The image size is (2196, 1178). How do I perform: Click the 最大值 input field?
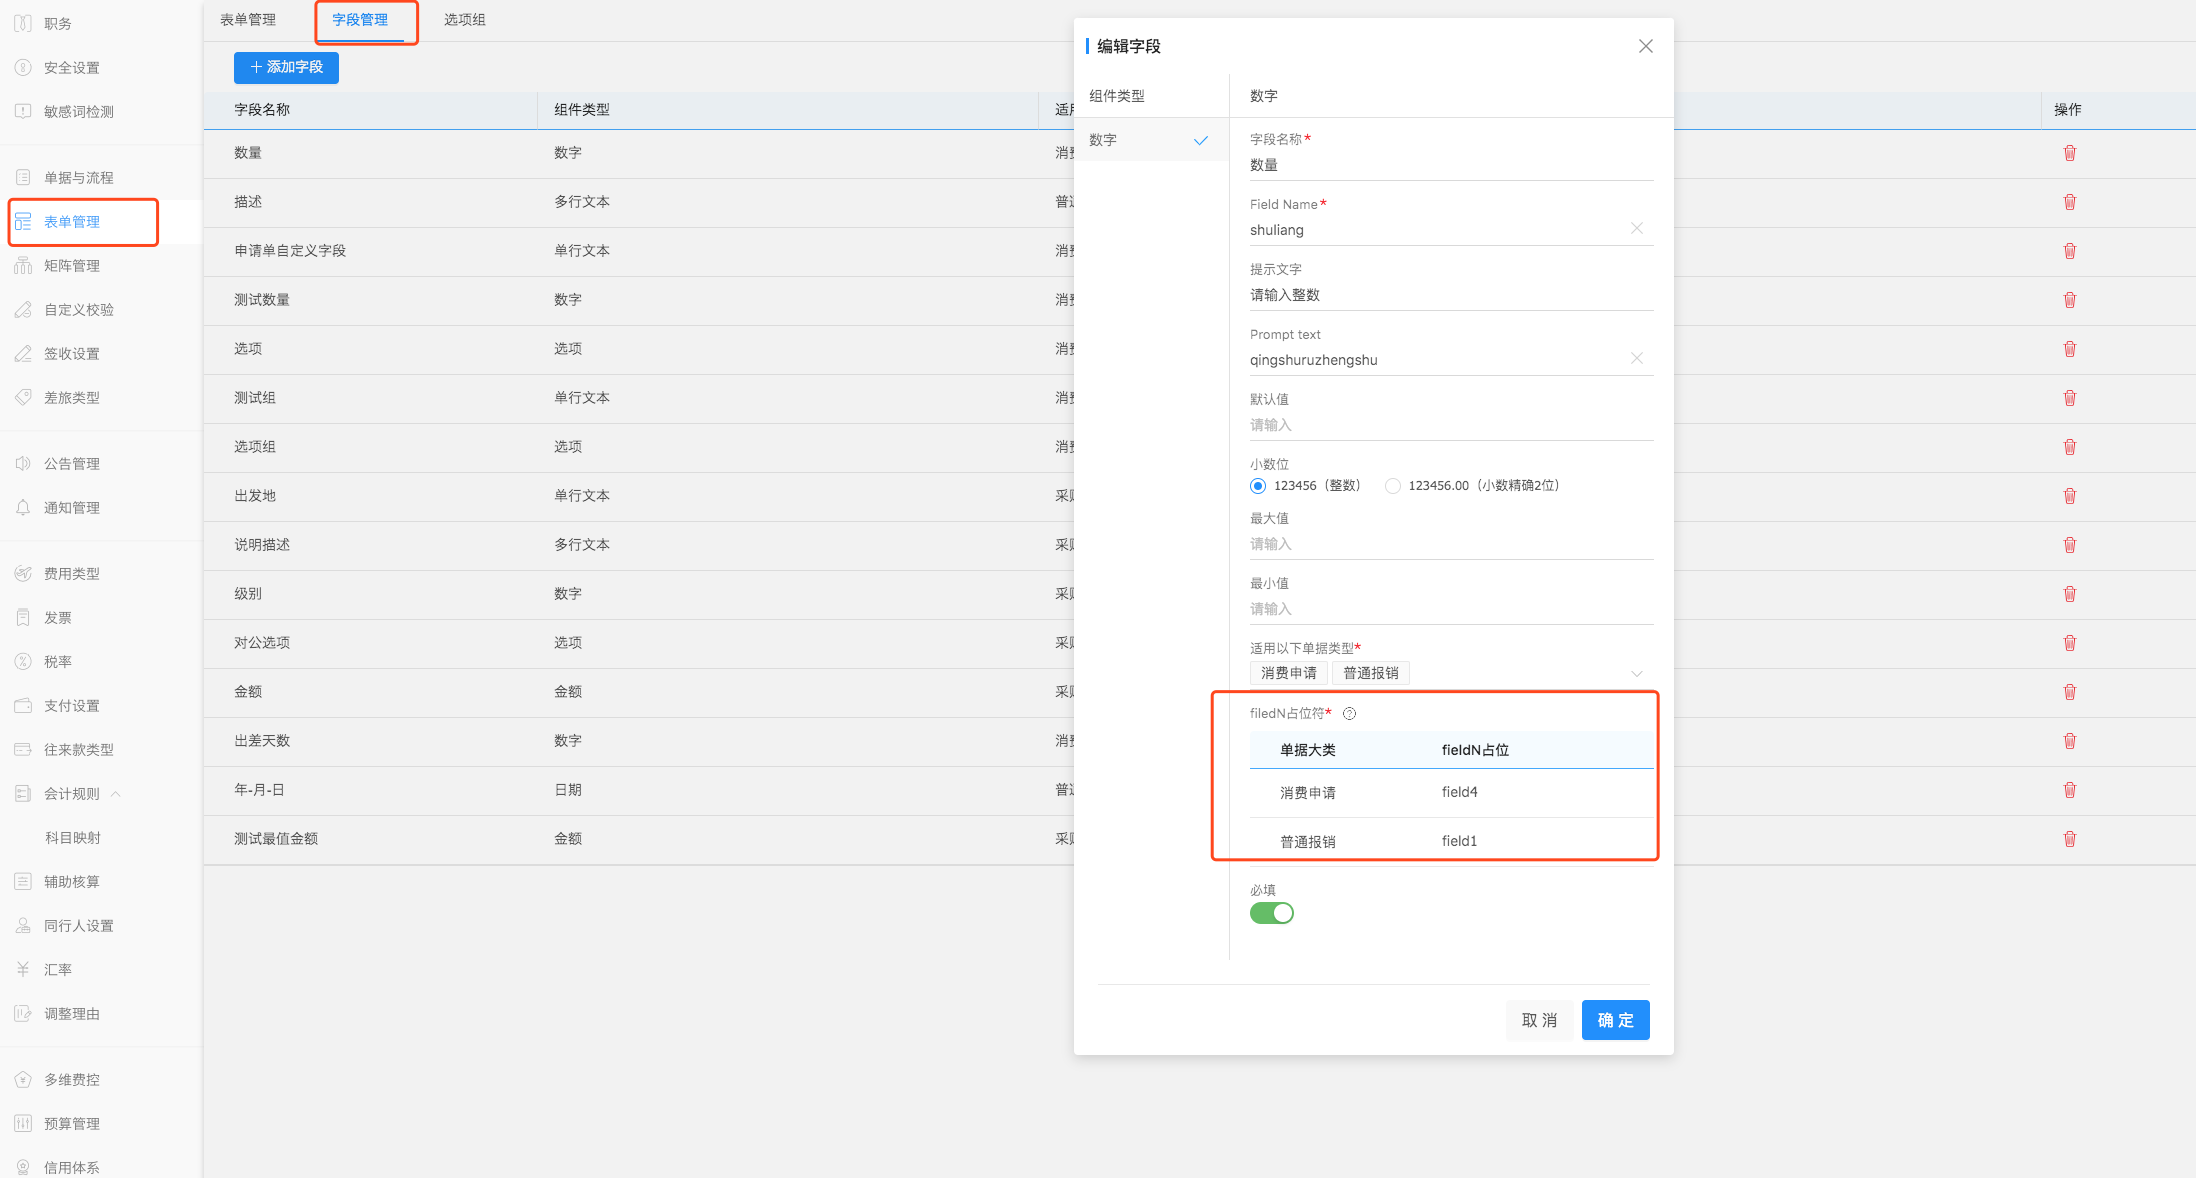tap(1452, 544)
